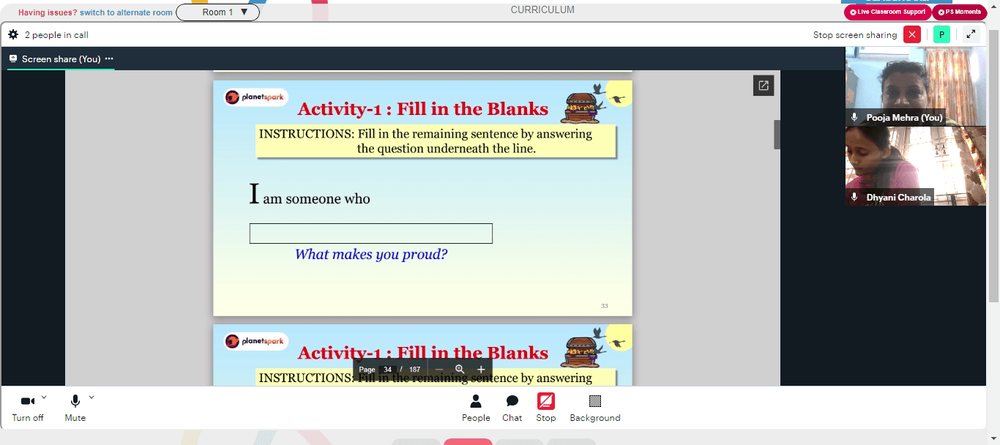
Task: Click the total pages 187 label
Action: pyautogui.click(x=415, y=370)
